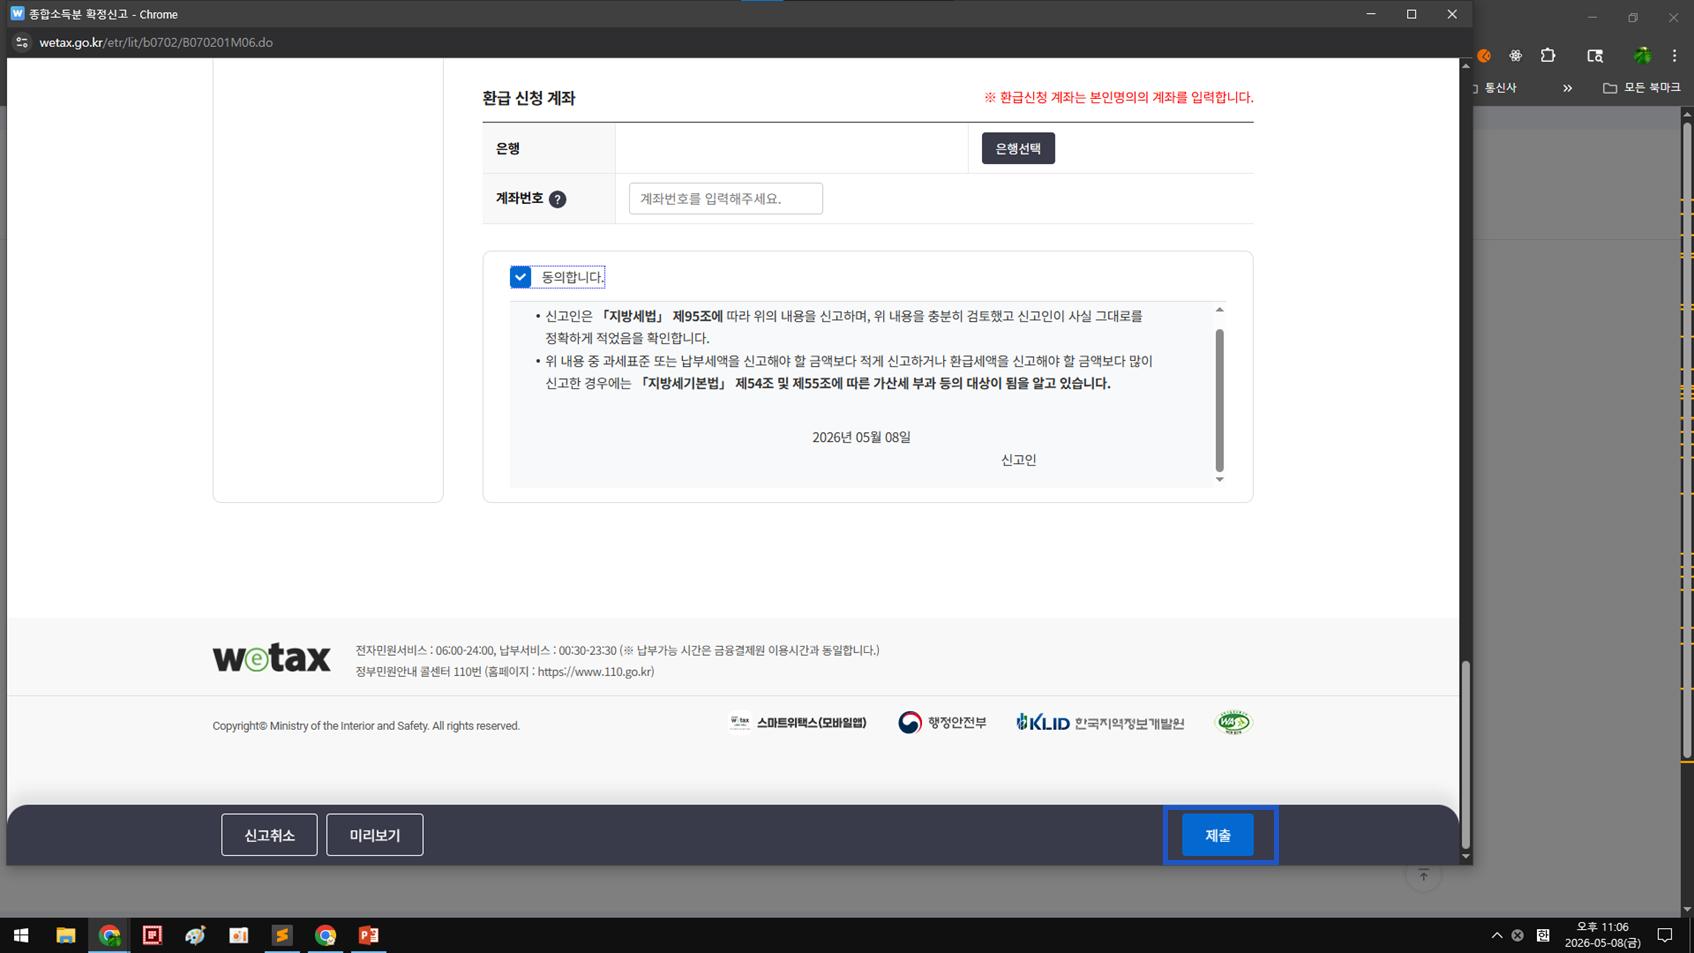Click the popup page scrollbar up arrow
This screenshot has height=953, width=1694.
(x=1466, y=65)
